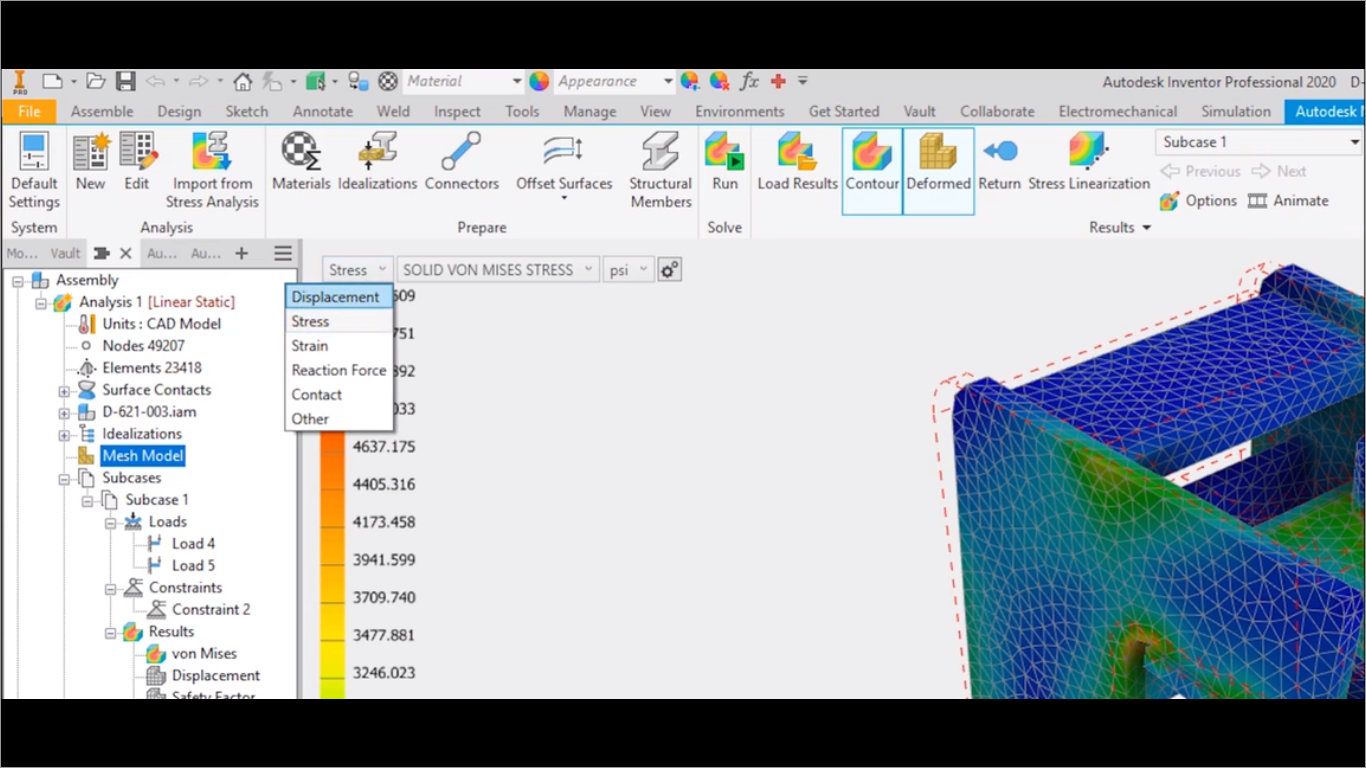Click Import from Stress Analysis
The height and width of the screenshot is (768, 1366).
pyautogui.click(x=212, y=171)
